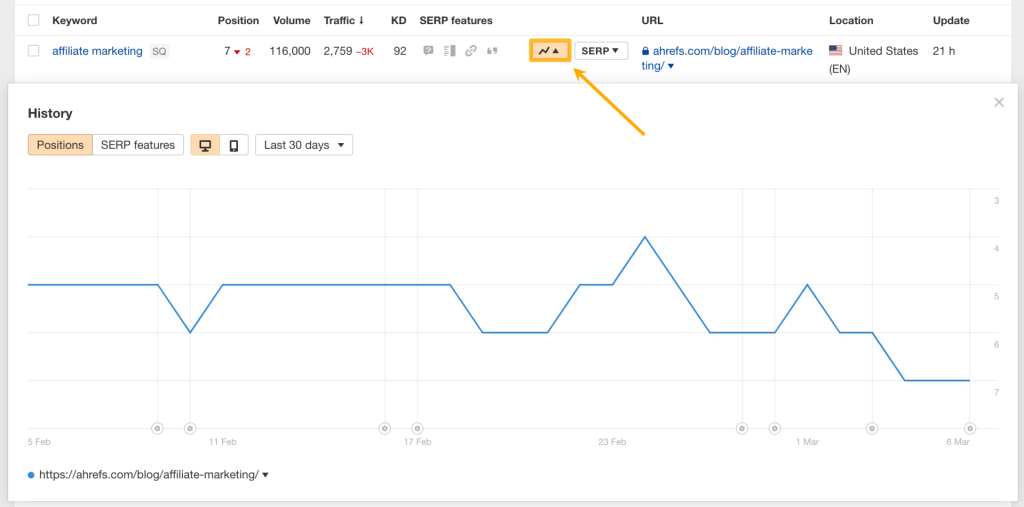Click the sitelinks chain icon in SERP features
The height and width of the screenshot is (507, 1024).
coord(471,51)
